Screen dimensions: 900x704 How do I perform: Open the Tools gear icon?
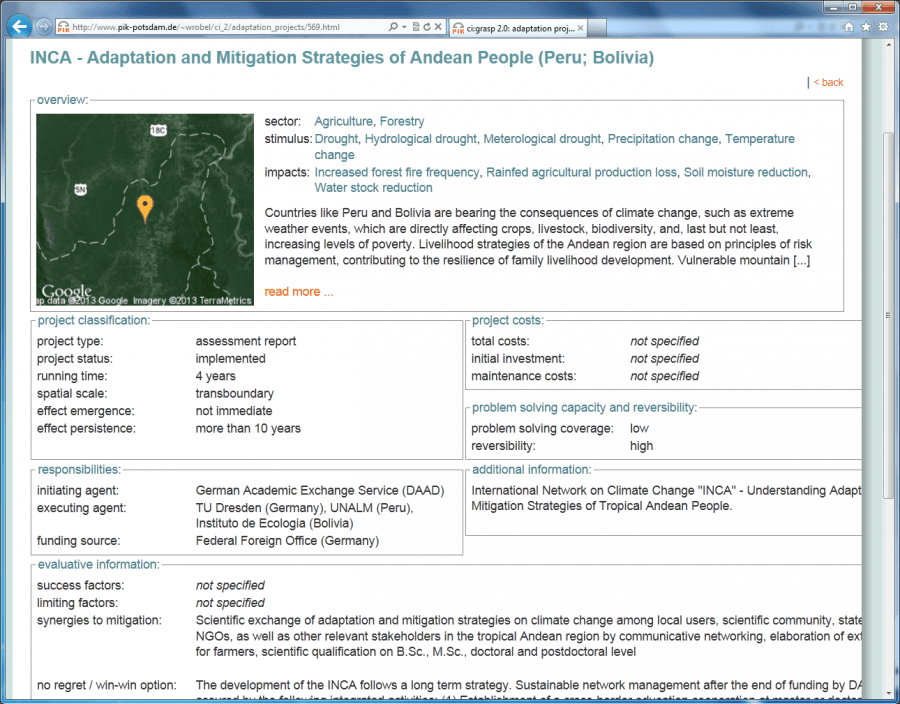tap(883, 27)
